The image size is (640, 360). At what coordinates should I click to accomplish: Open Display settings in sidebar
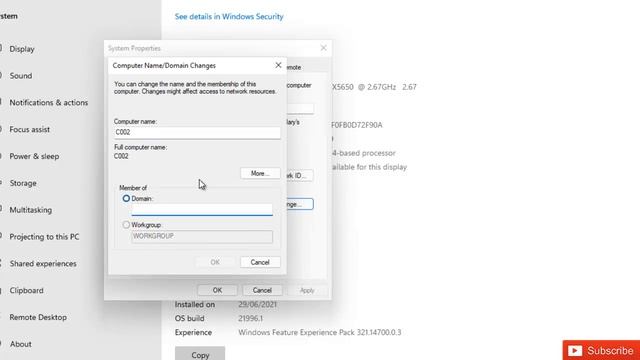(x=22, y=49)
